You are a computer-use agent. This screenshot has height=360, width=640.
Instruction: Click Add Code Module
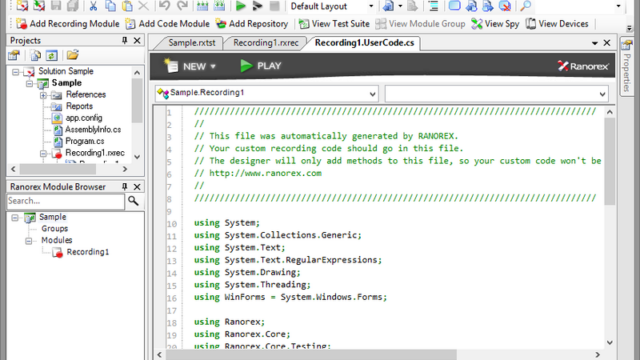click(167, 24)
